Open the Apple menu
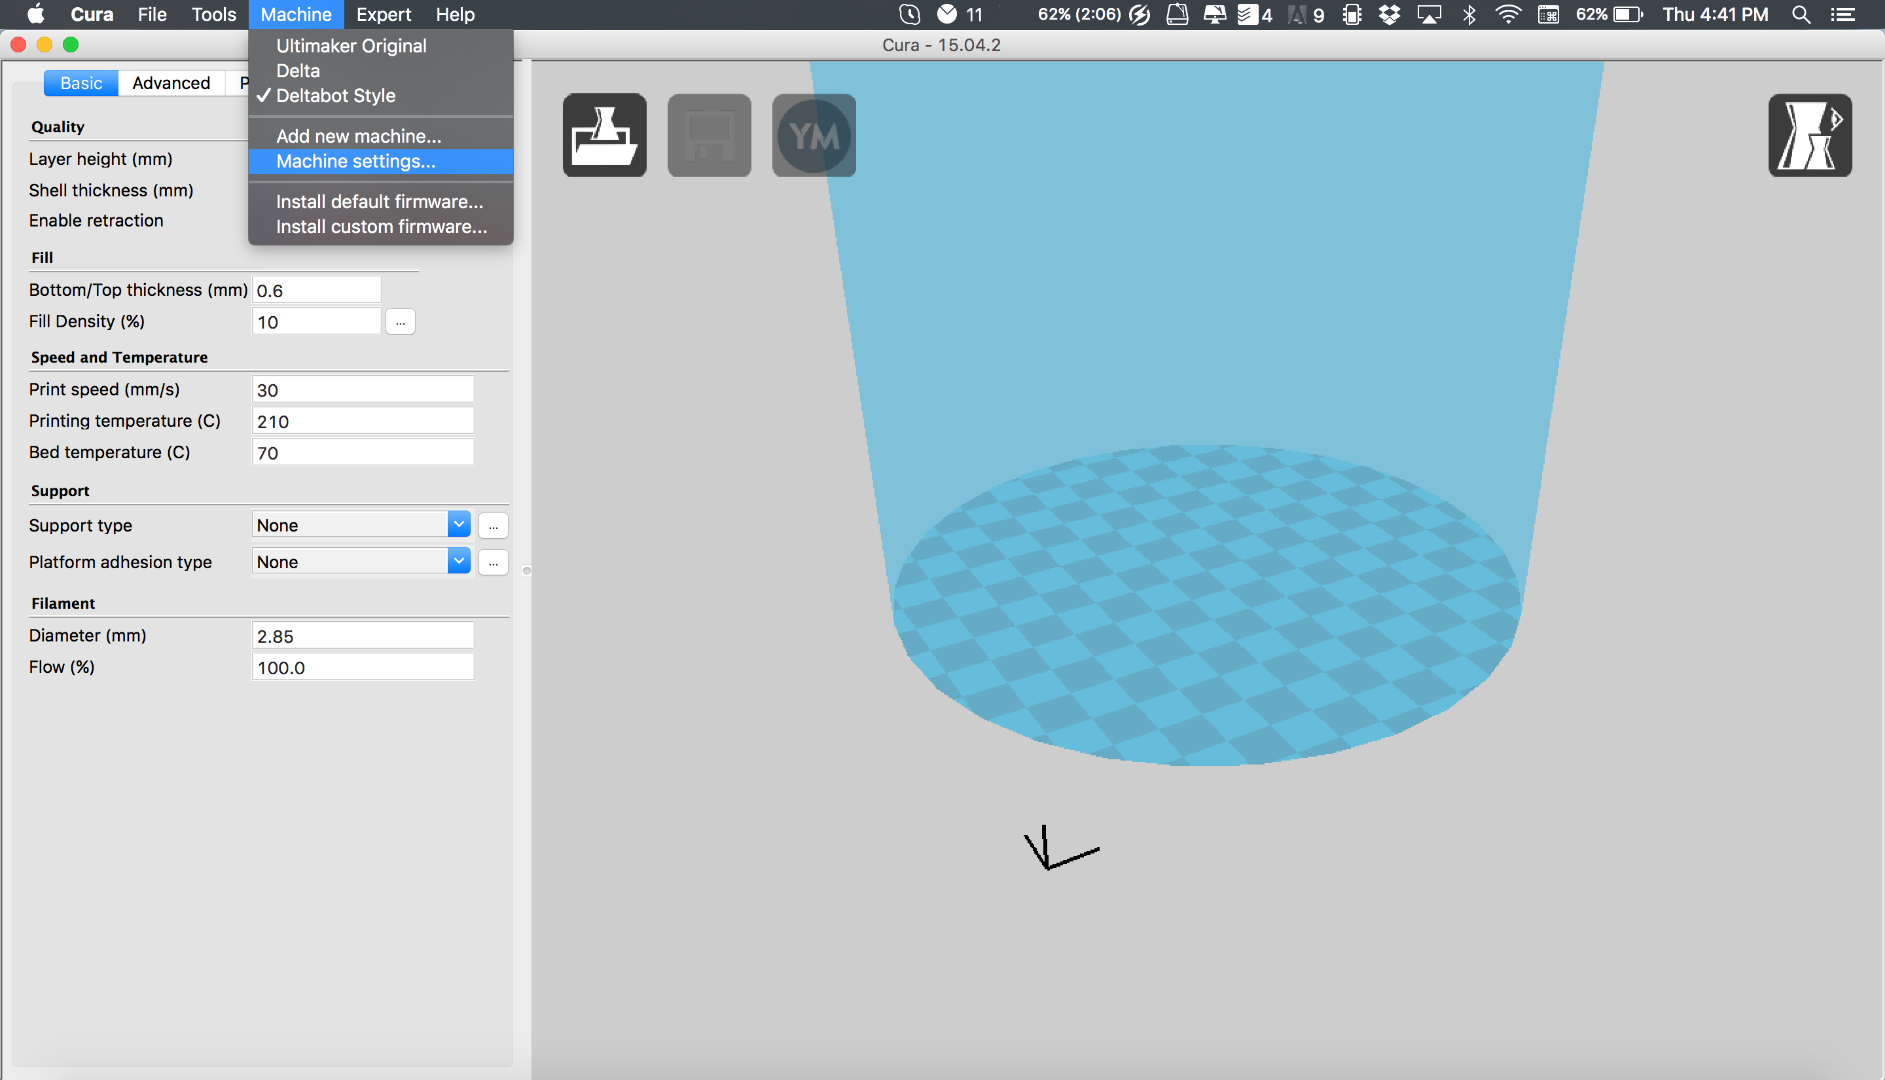 [35, 14]
